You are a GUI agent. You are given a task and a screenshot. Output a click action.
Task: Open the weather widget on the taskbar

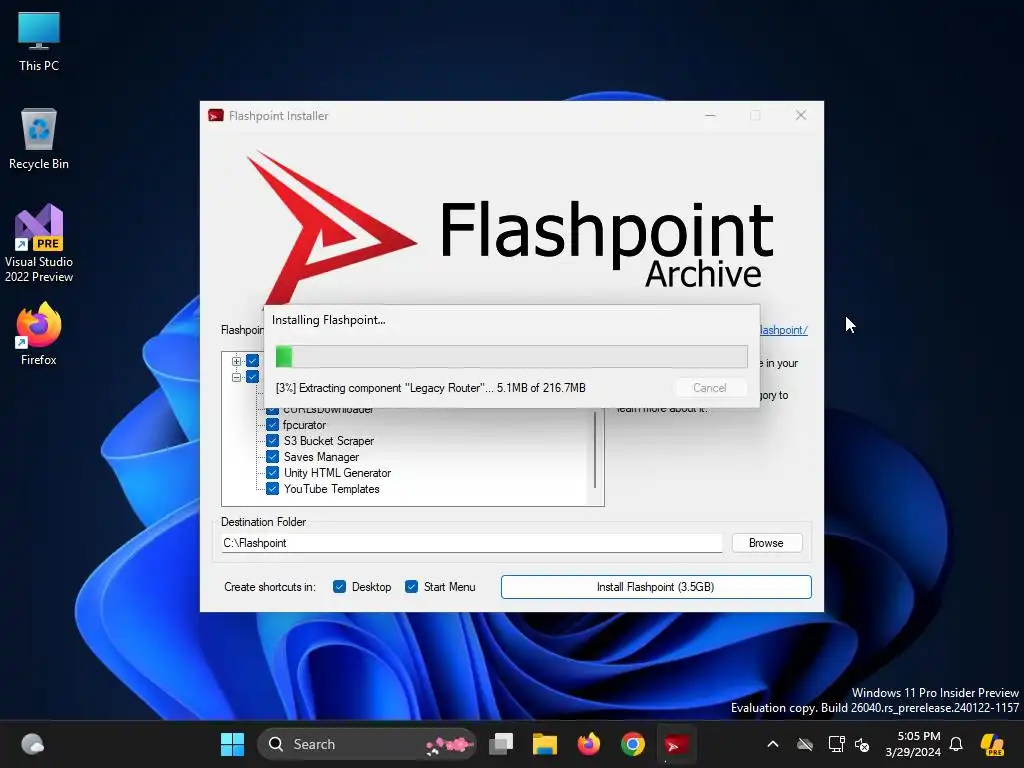[32, 744]
